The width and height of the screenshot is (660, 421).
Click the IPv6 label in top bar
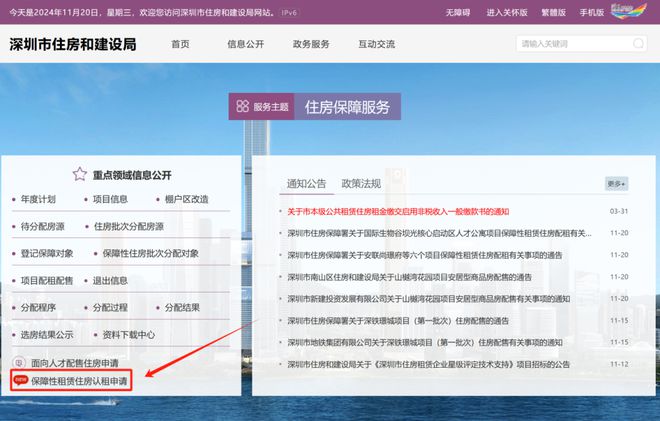289,13
